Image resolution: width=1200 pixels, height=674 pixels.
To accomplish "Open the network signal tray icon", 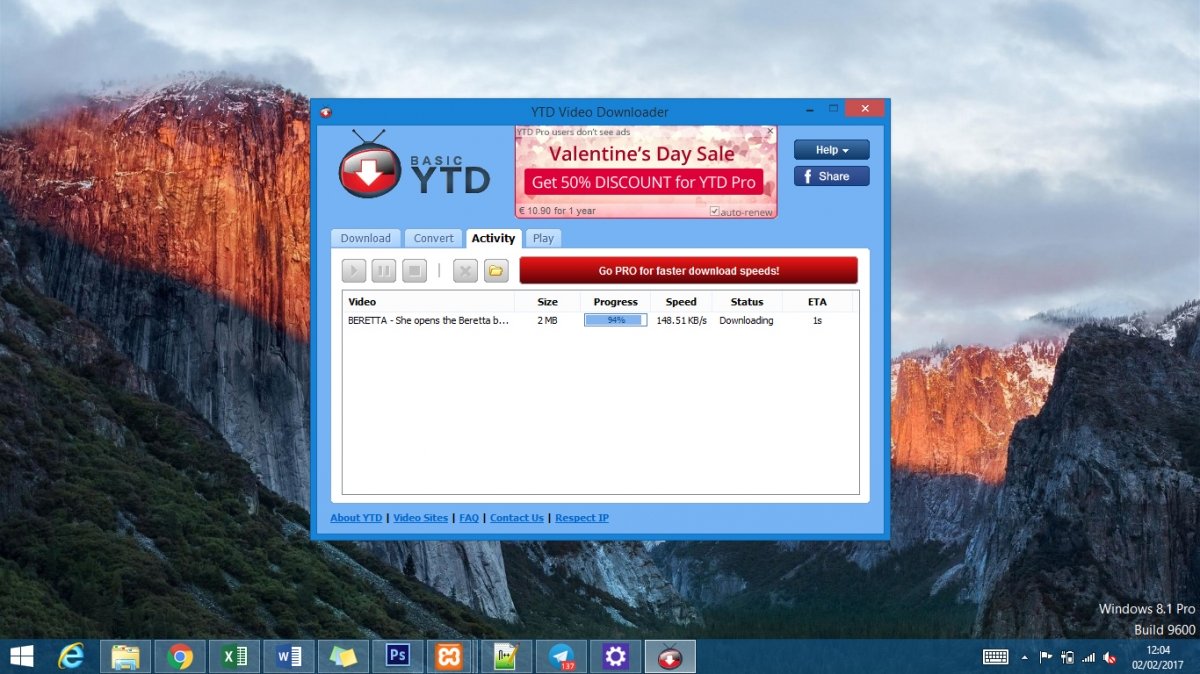I will tap(1089, 657).
